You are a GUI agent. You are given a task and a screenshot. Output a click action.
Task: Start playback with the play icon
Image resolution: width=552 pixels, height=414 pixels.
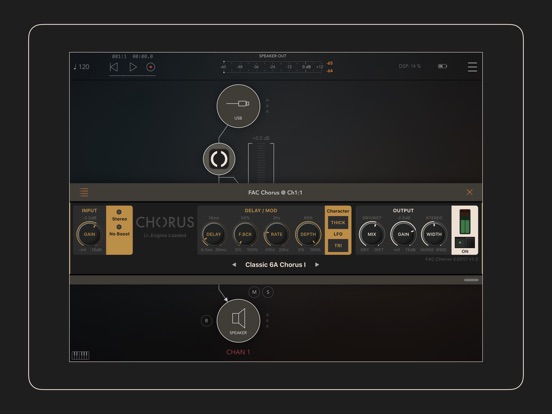(x=133, y=67)
